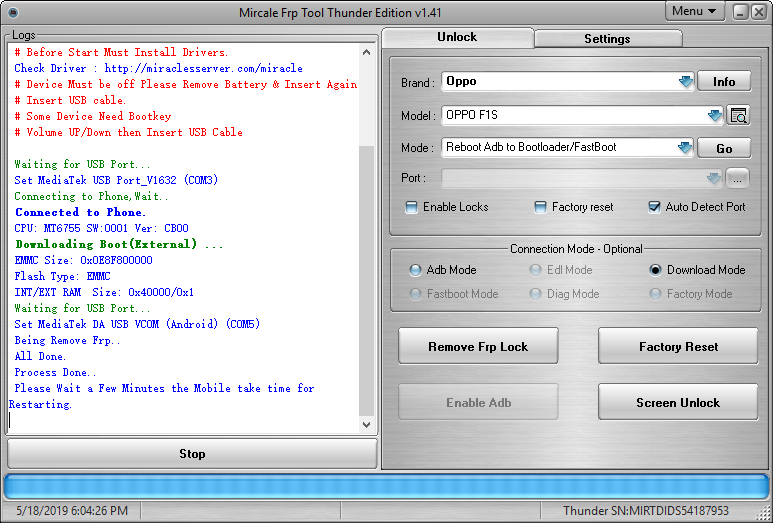
Task: Select Download Mode radio button
Action: pyautogui.click(x=655, y=270)
